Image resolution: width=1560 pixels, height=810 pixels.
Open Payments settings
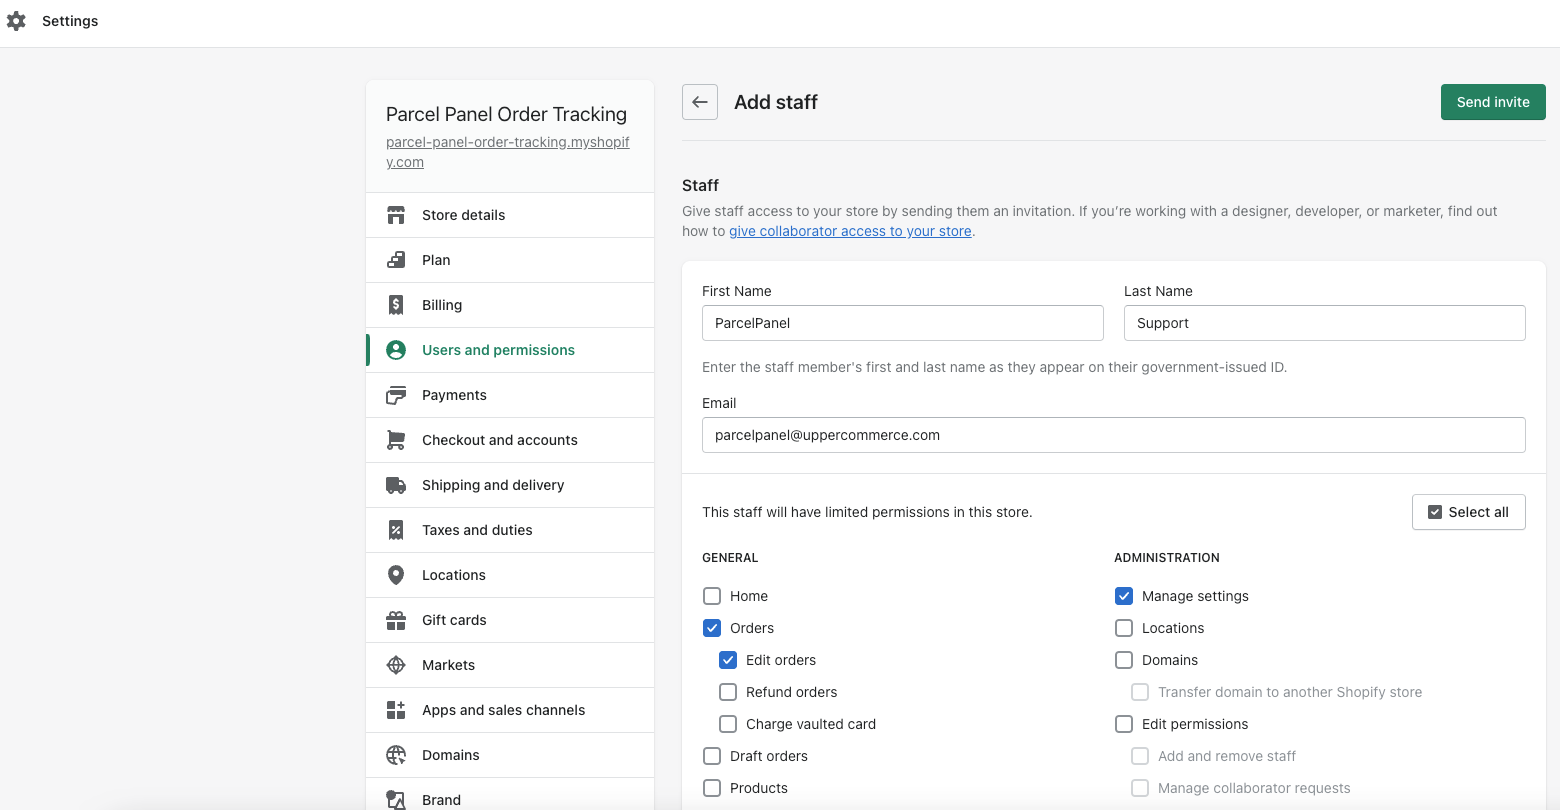tap(510, 395)
